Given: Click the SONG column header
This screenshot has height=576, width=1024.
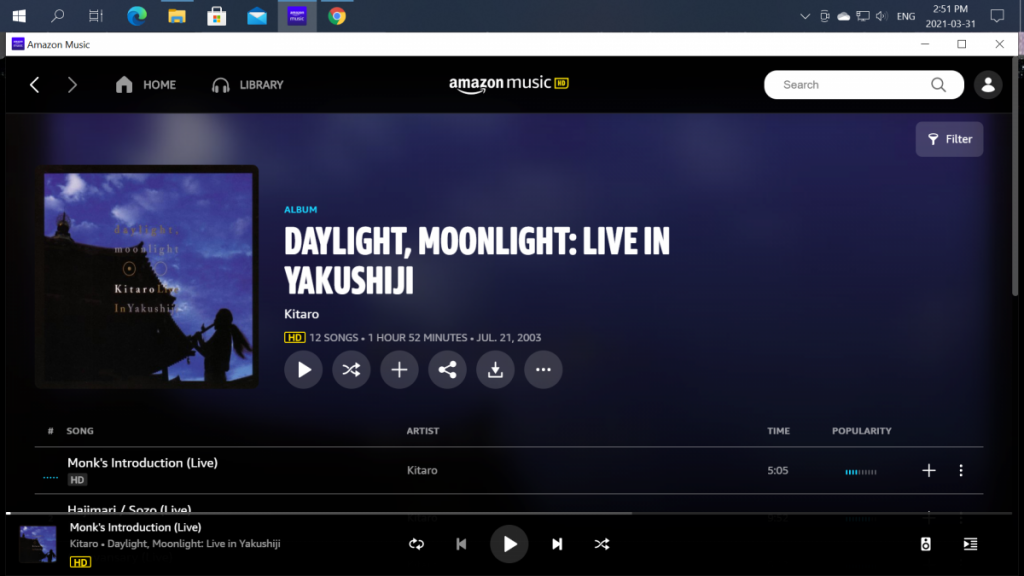Looking at the screenshot, I should [80, 431].
